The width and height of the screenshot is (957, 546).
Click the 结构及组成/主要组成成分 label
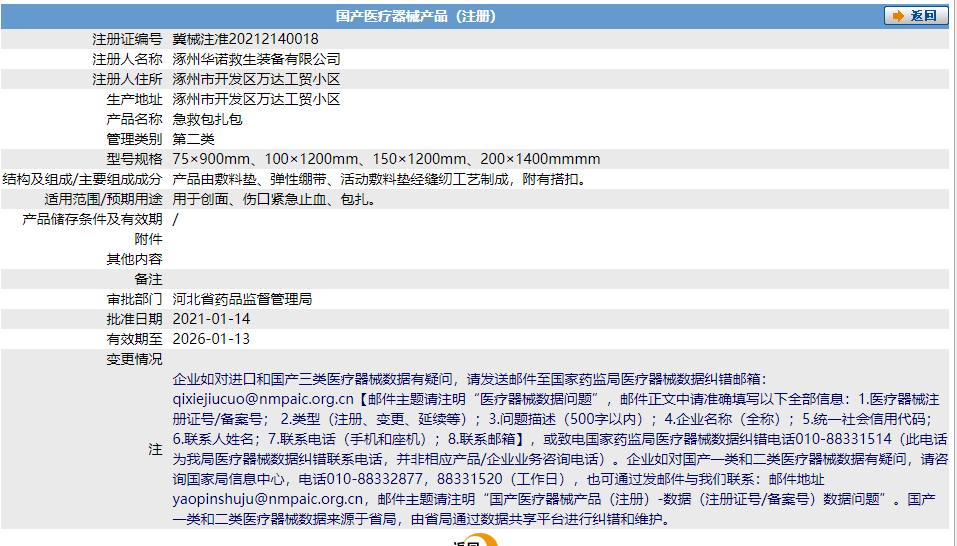click(x=82, y=179)
